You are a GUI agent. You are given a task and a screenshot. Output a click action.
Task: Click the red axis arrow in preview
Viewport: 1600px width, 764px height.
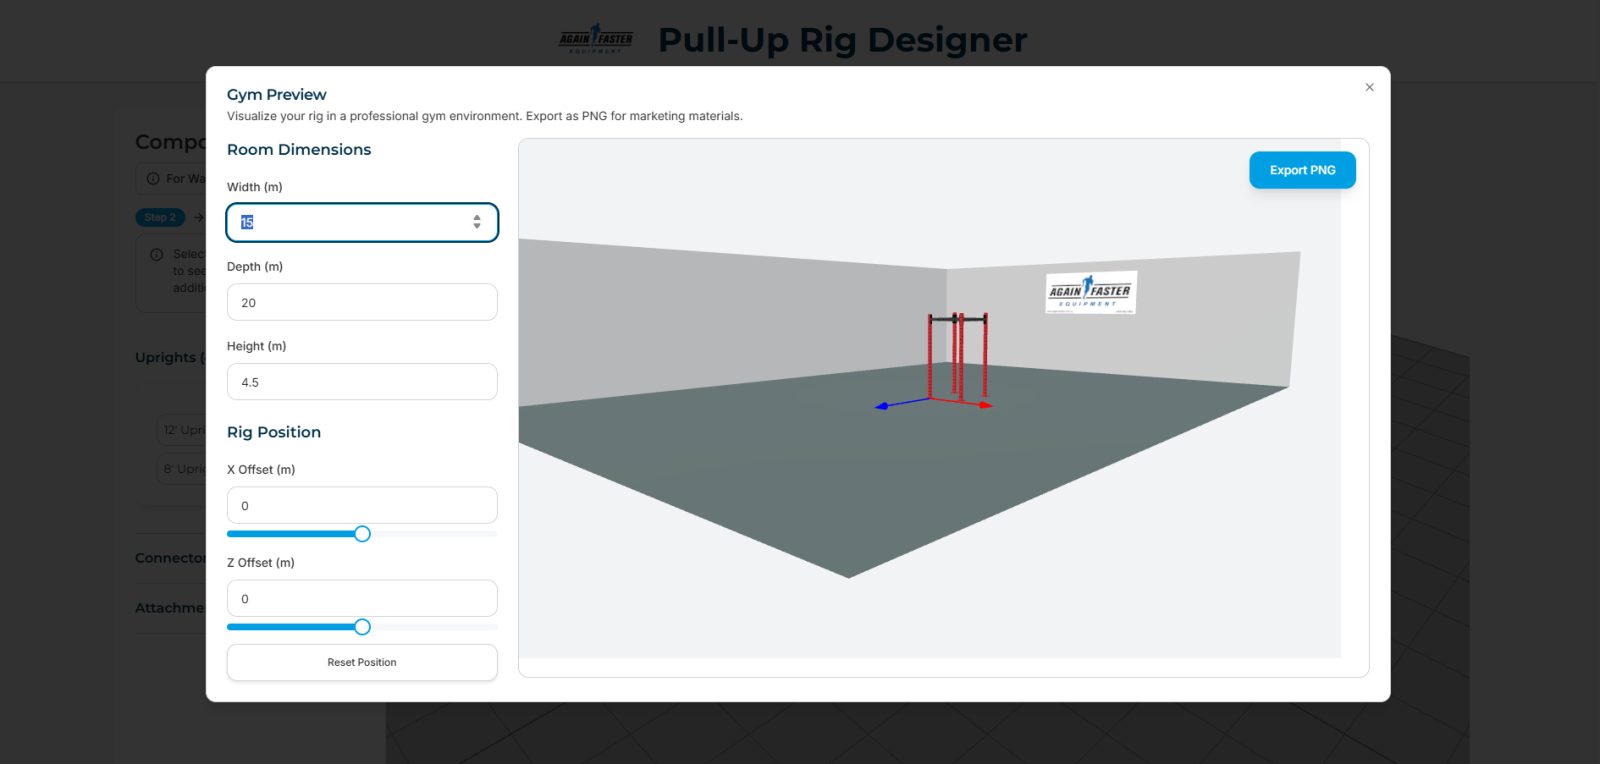985,405
